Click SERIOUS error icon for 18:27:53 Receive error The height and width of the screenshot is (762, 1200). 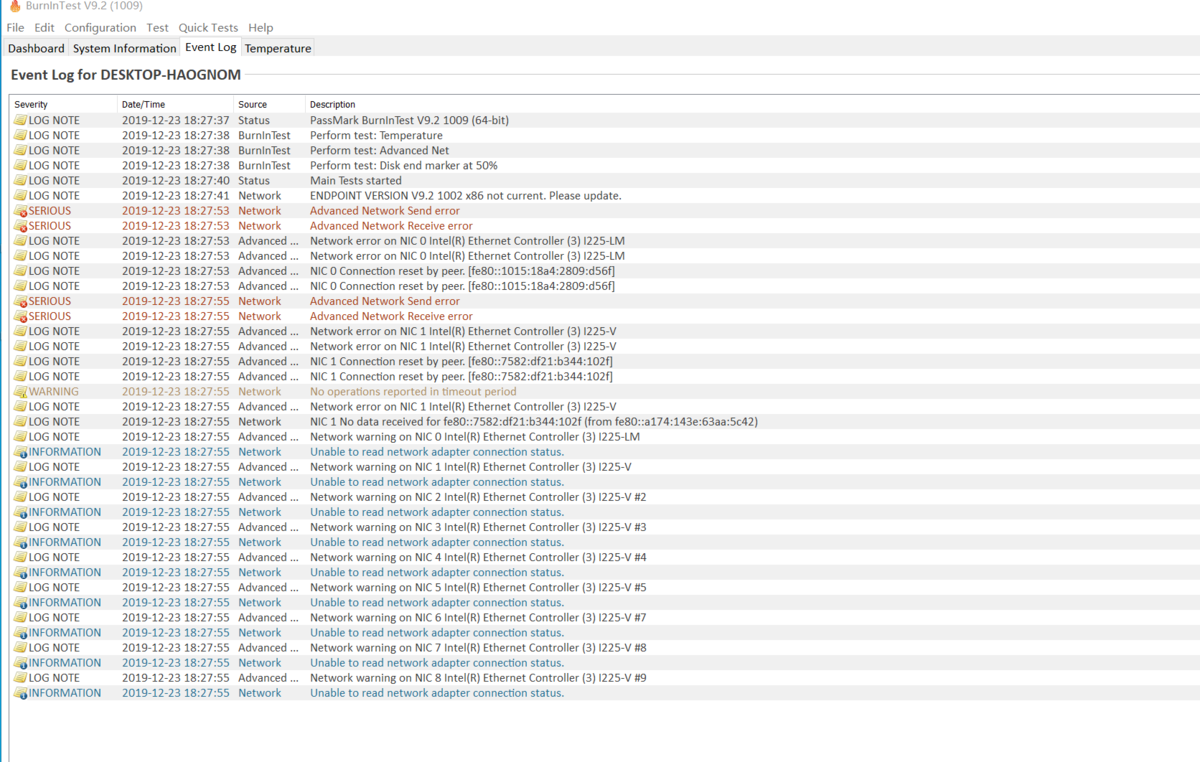[20, 226]
